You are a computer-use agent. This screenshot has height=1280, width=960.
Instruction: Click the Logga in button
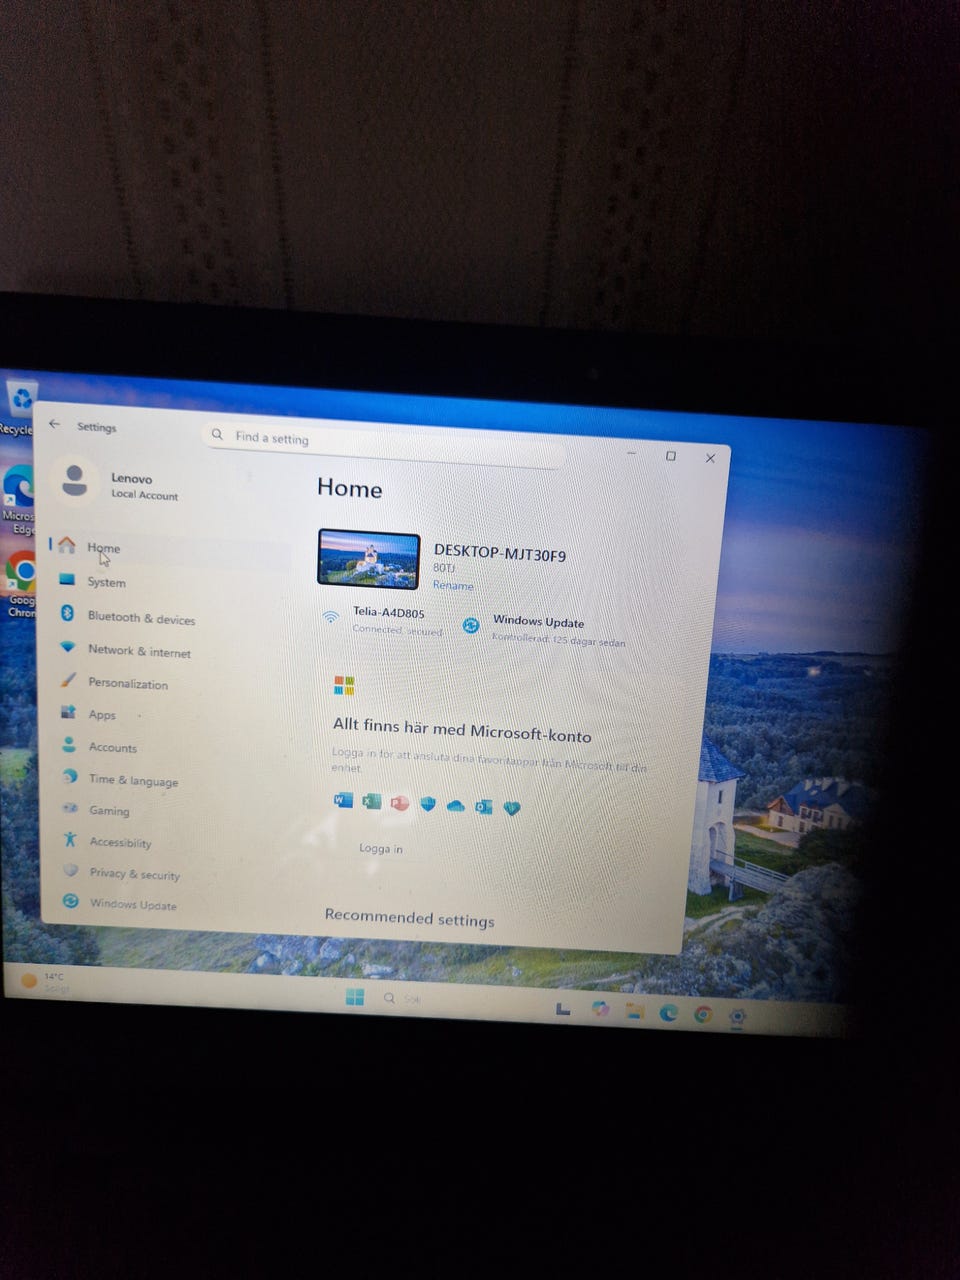(x=381, y=848)
